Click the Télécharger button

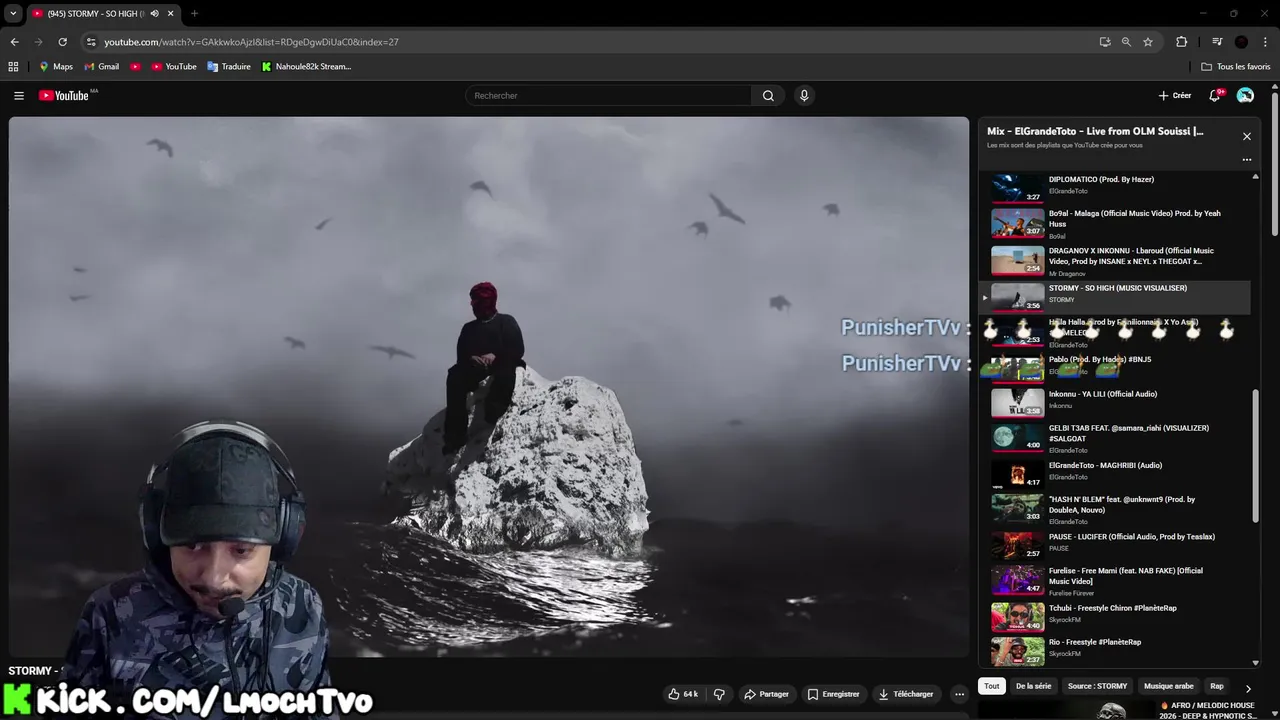(906, 694)
